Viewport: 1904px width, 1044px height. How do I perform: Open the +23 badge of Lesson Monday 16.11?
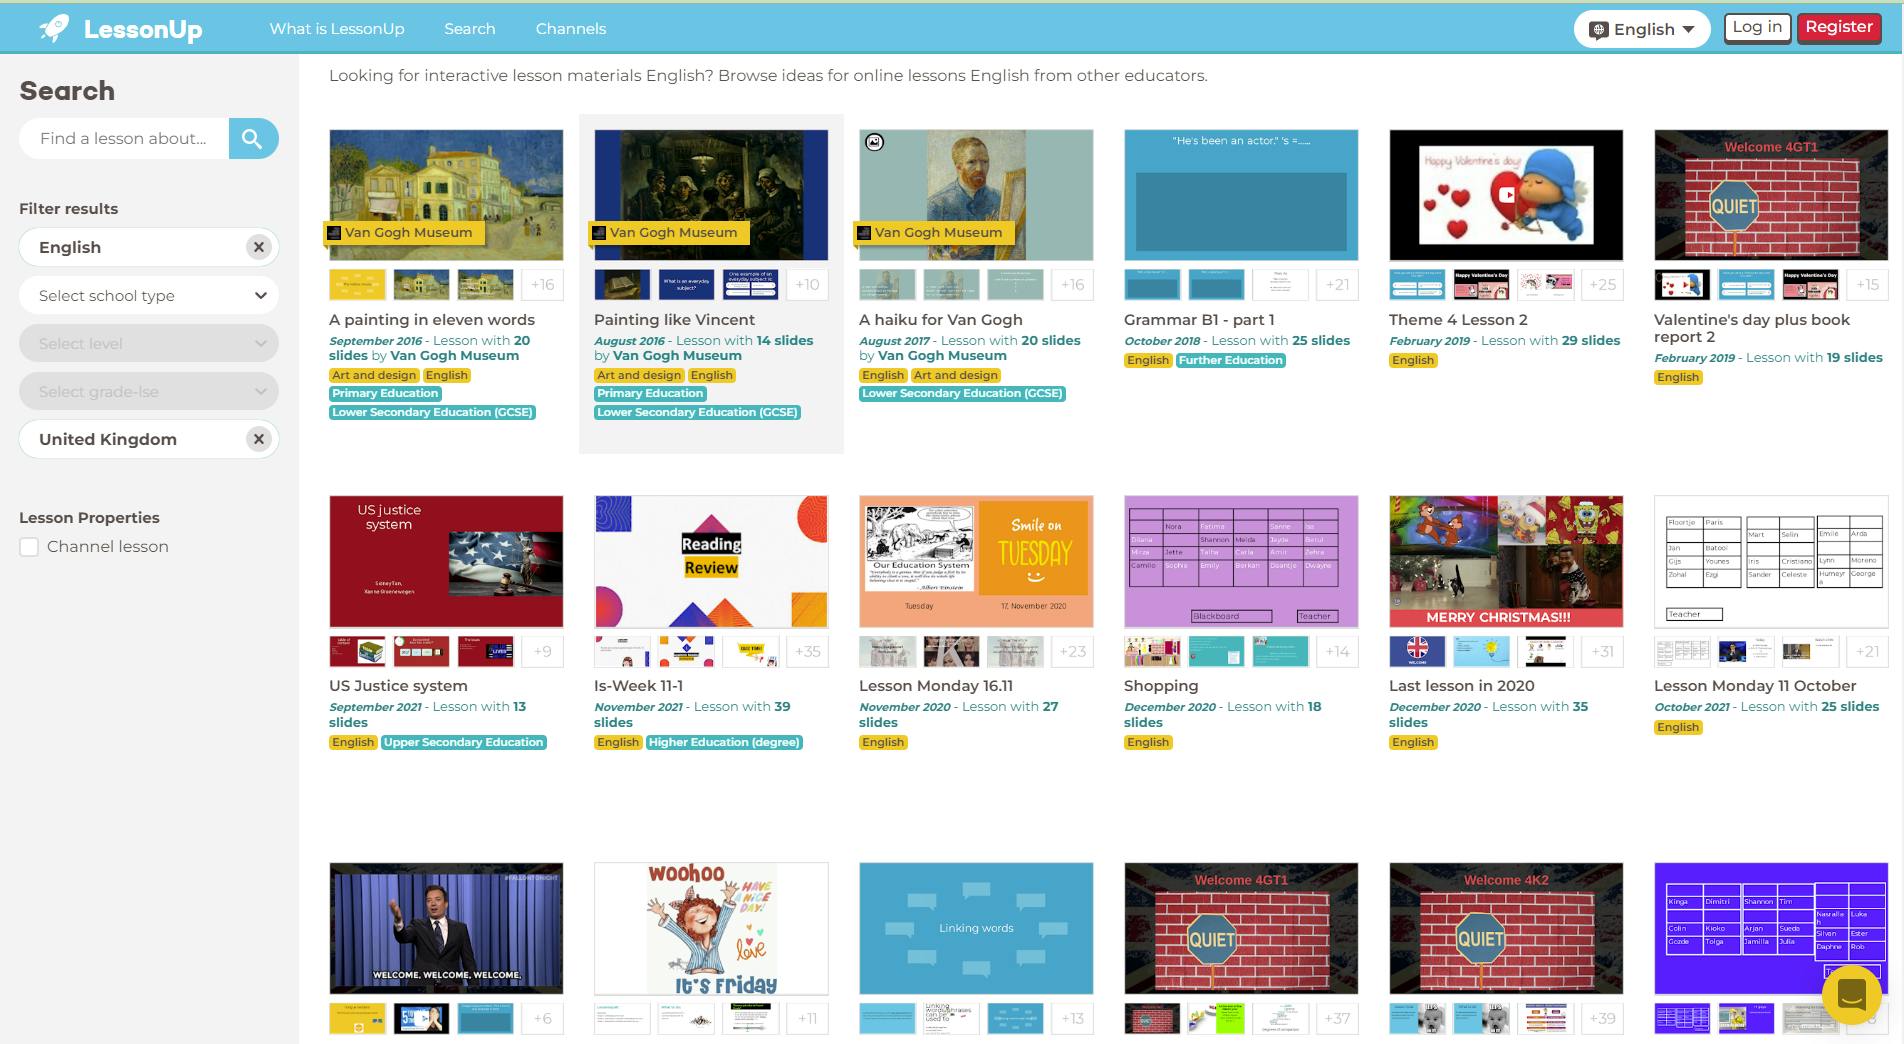tap(1072, 651)
